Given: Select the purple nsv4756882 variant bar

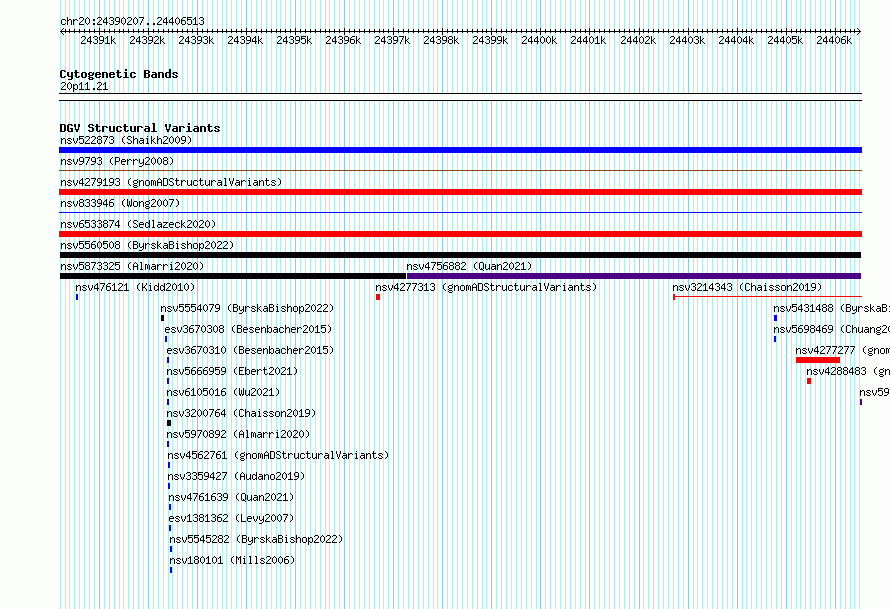Looking at the screenshot, I should coord(634,276).
